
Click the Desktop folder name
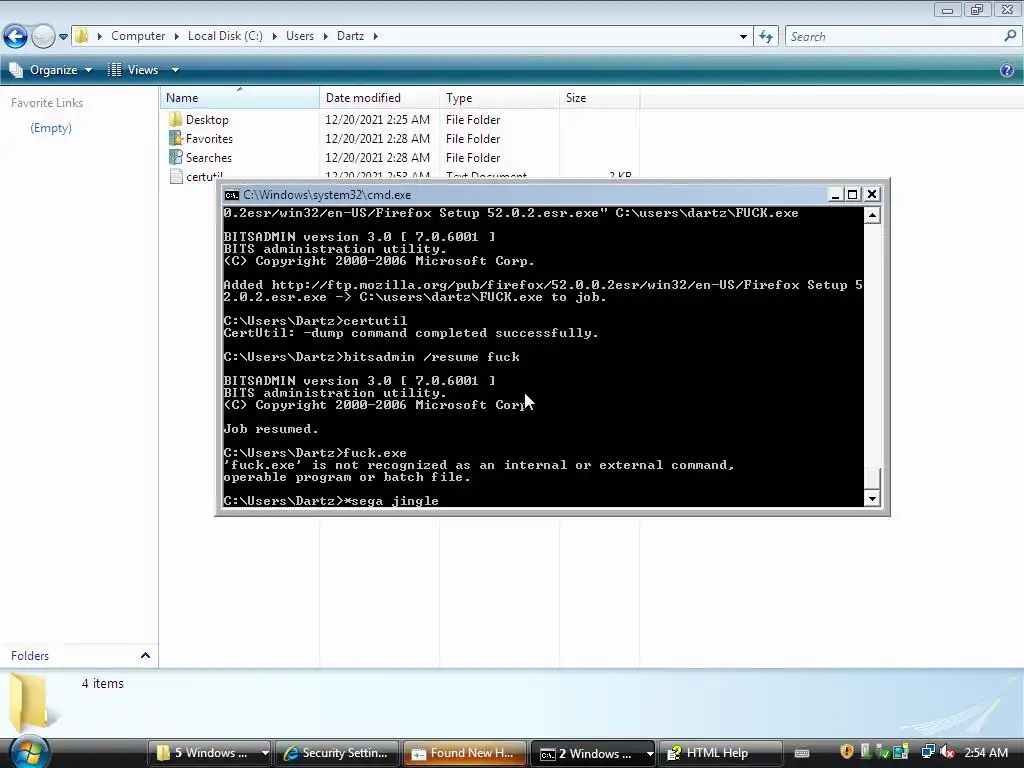tap(207, 120)
